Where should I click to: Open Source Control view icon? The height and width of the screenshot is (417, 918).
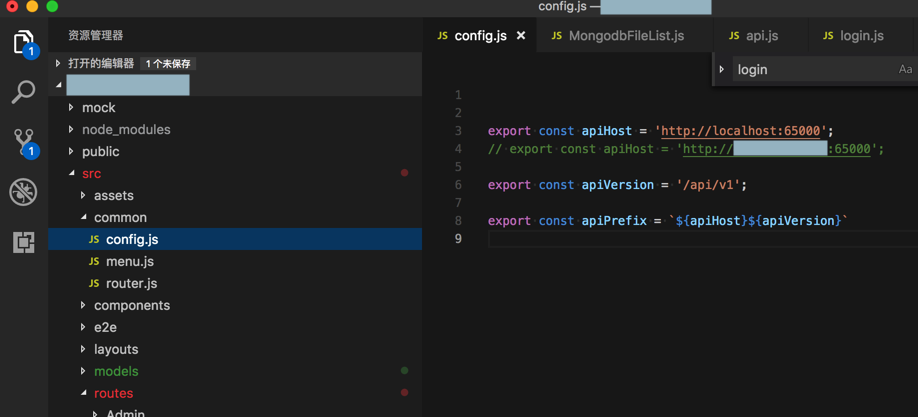click(x=23, y=142)
